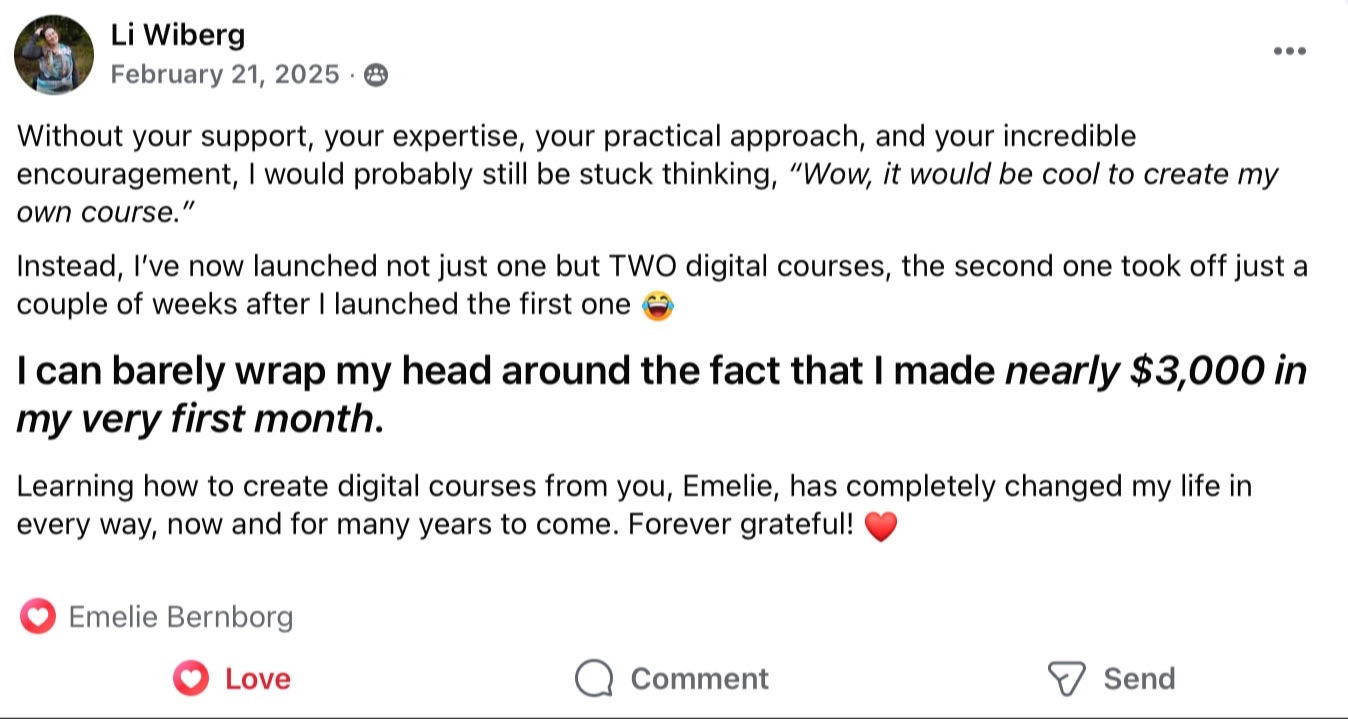Toggle the Love reaction heart icon
Viewport: 1348px width, 719px height.
pos(190,679)
